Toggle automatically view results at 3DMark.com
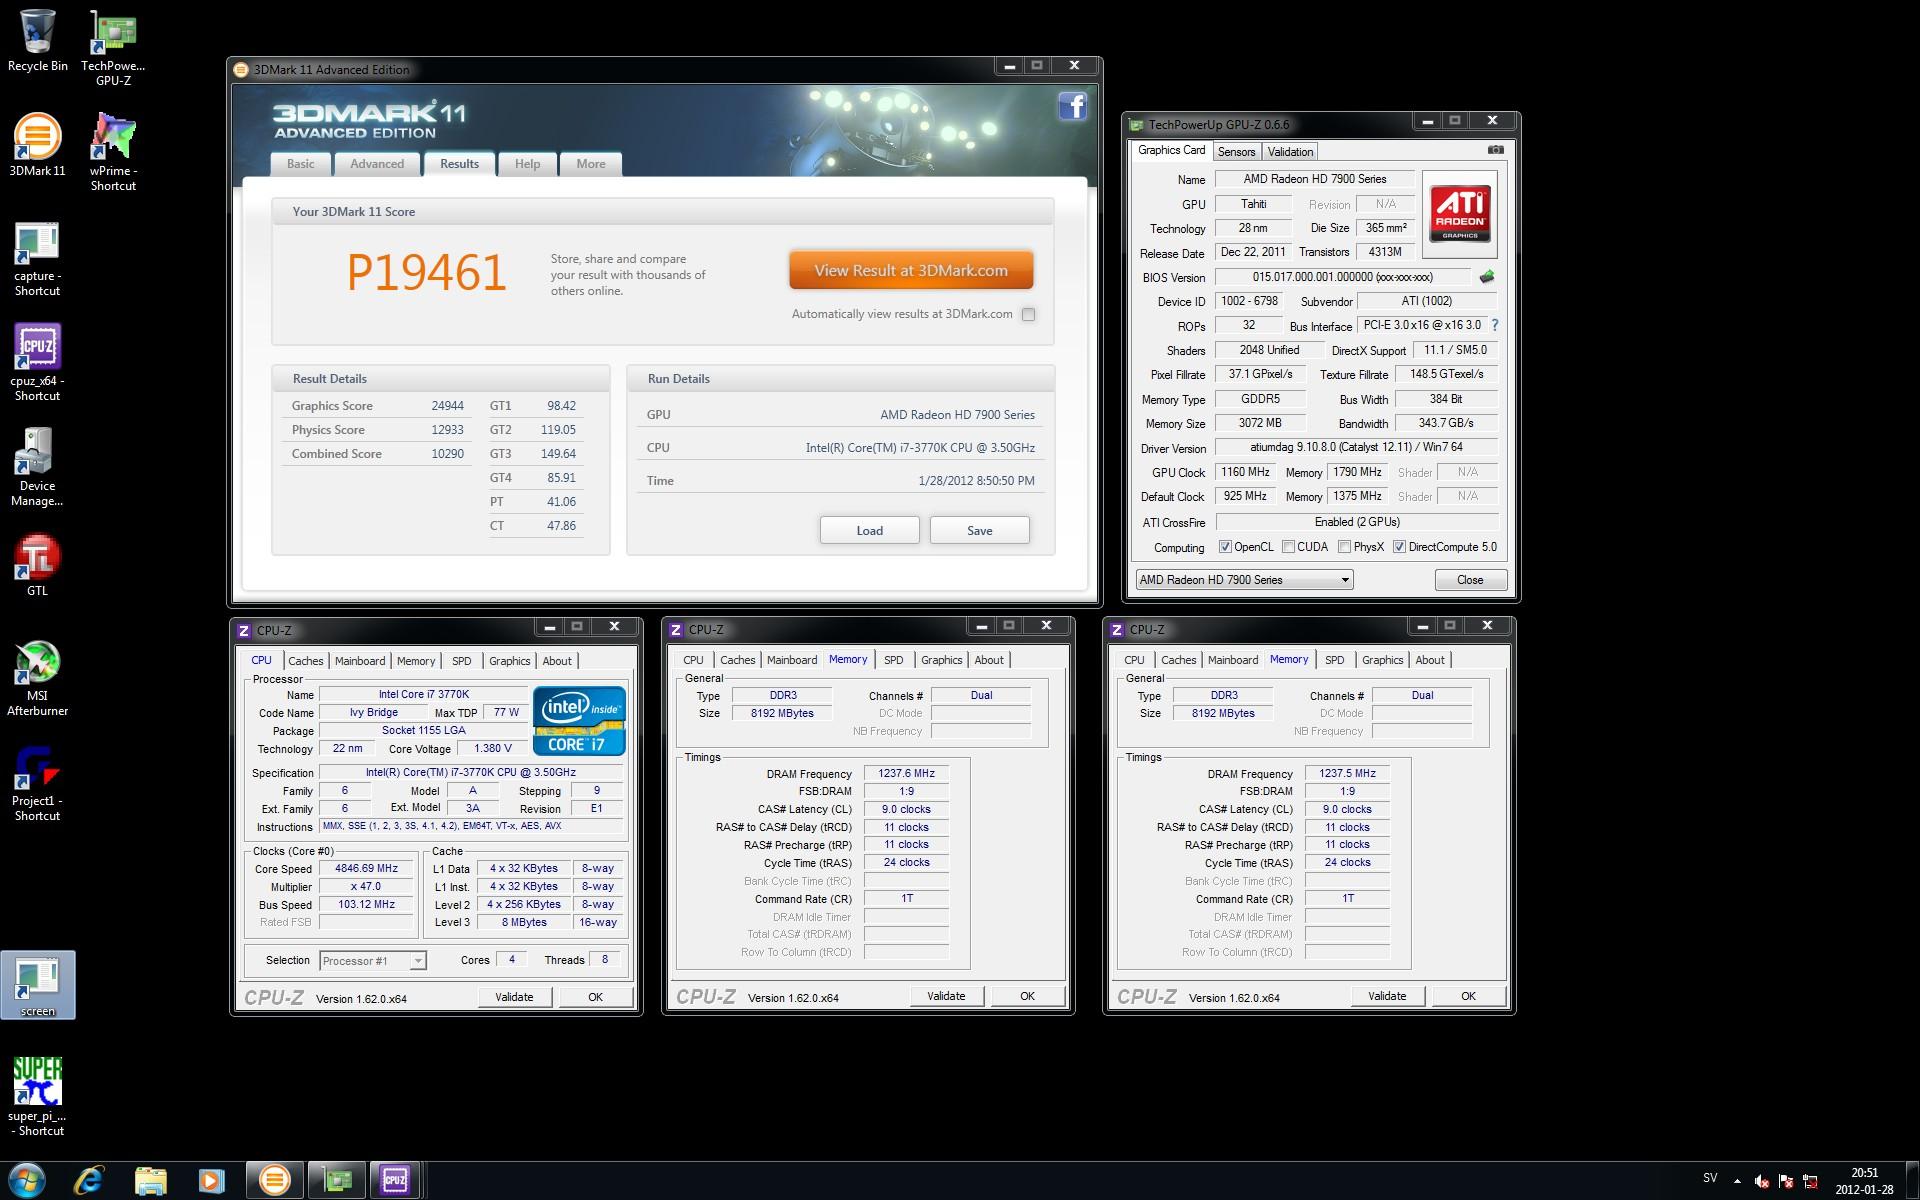Screen dimensions: 1920x1200 (1028, 314)
